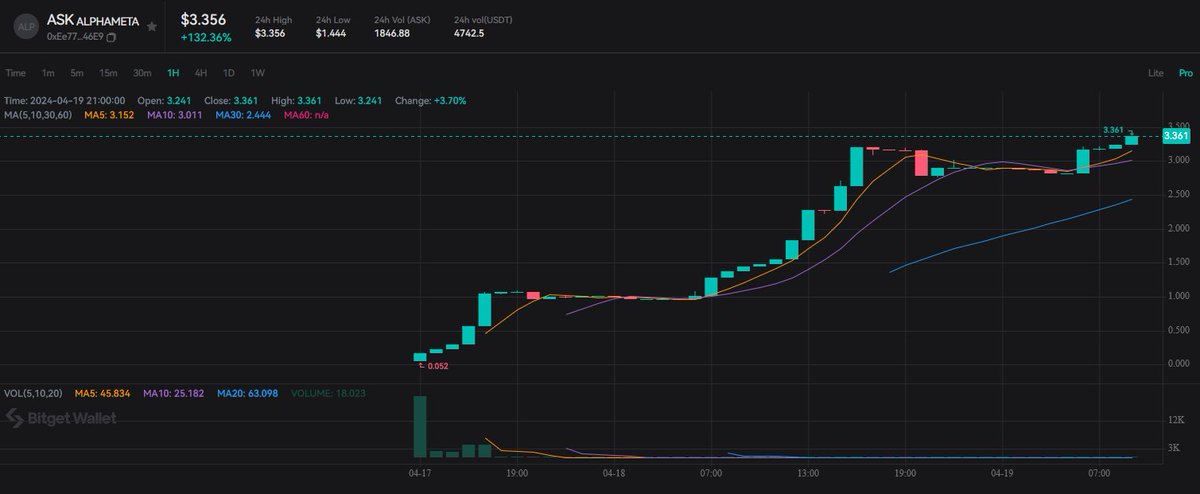Copy contract address 0xEe77...46E9
This screenshot has height=494, width=1200.
pyautogui.click(x=110, y=37)
